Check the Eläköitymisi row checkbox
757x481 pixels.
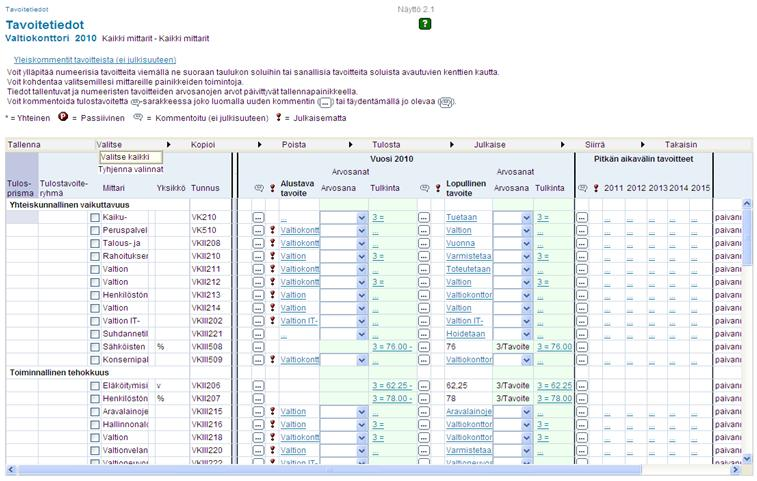pos(95,386)
